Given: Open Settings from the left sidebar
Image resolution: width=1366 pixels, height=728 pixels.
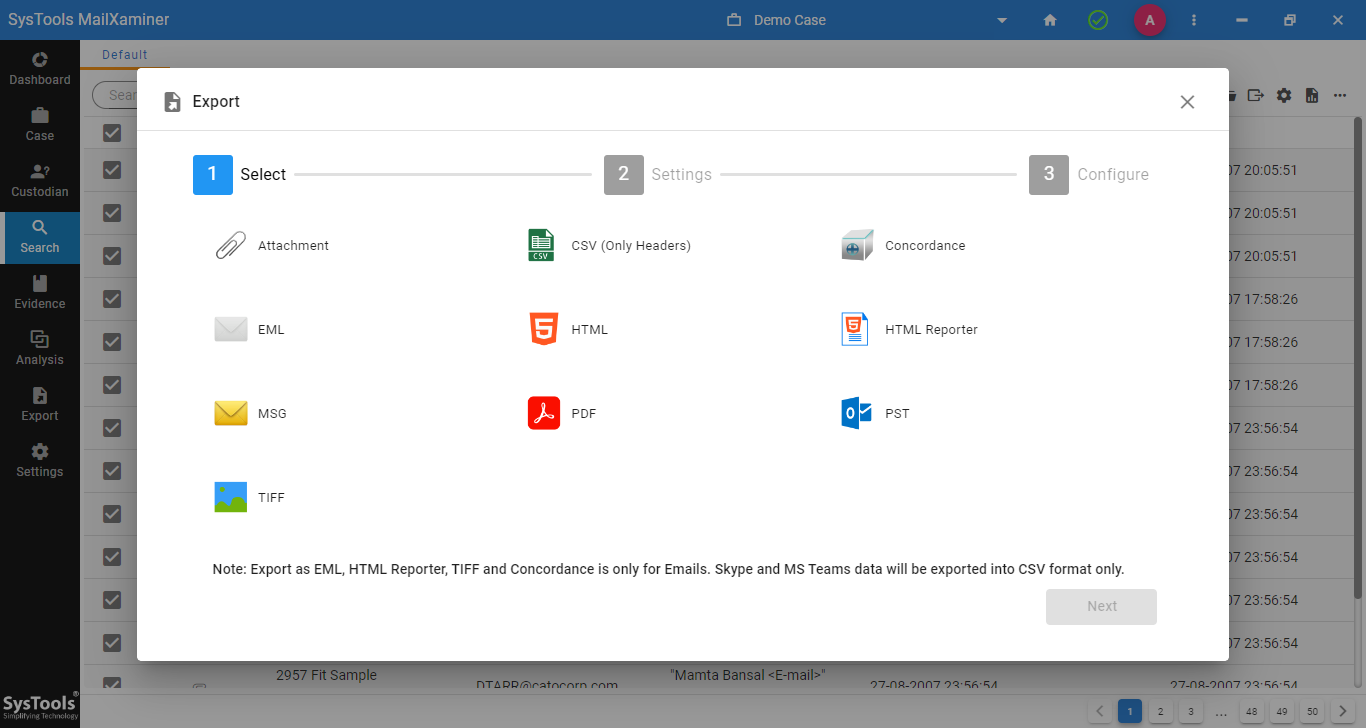Looking at the screenshot, I should tap(40, 461).
